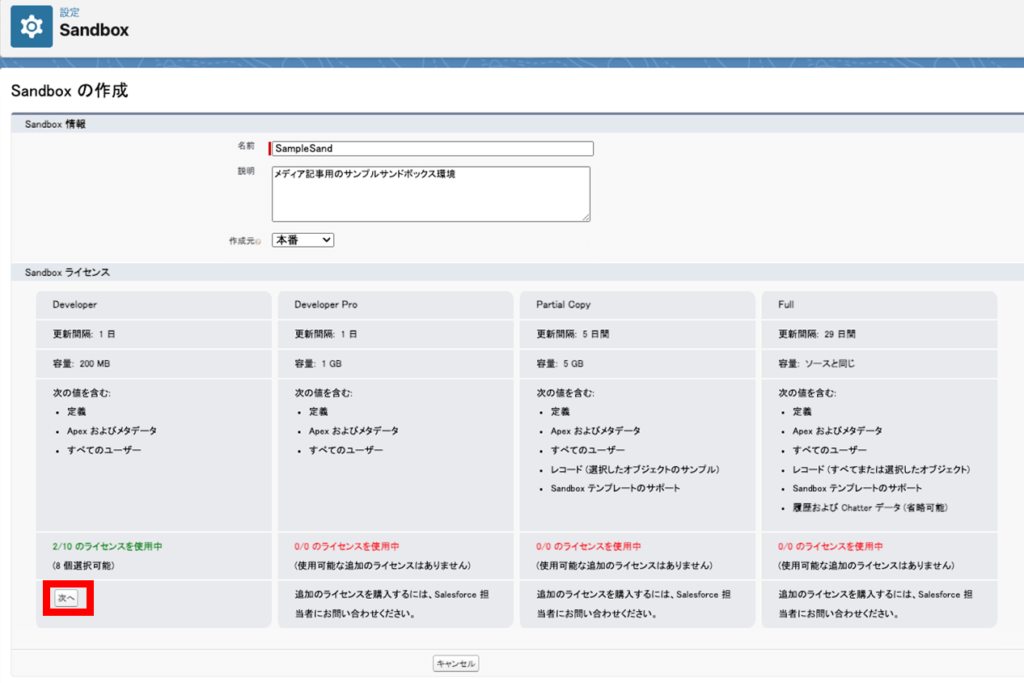Click the help icon next to 作成元
The image size is (1024, 683).
pos(258,239)
